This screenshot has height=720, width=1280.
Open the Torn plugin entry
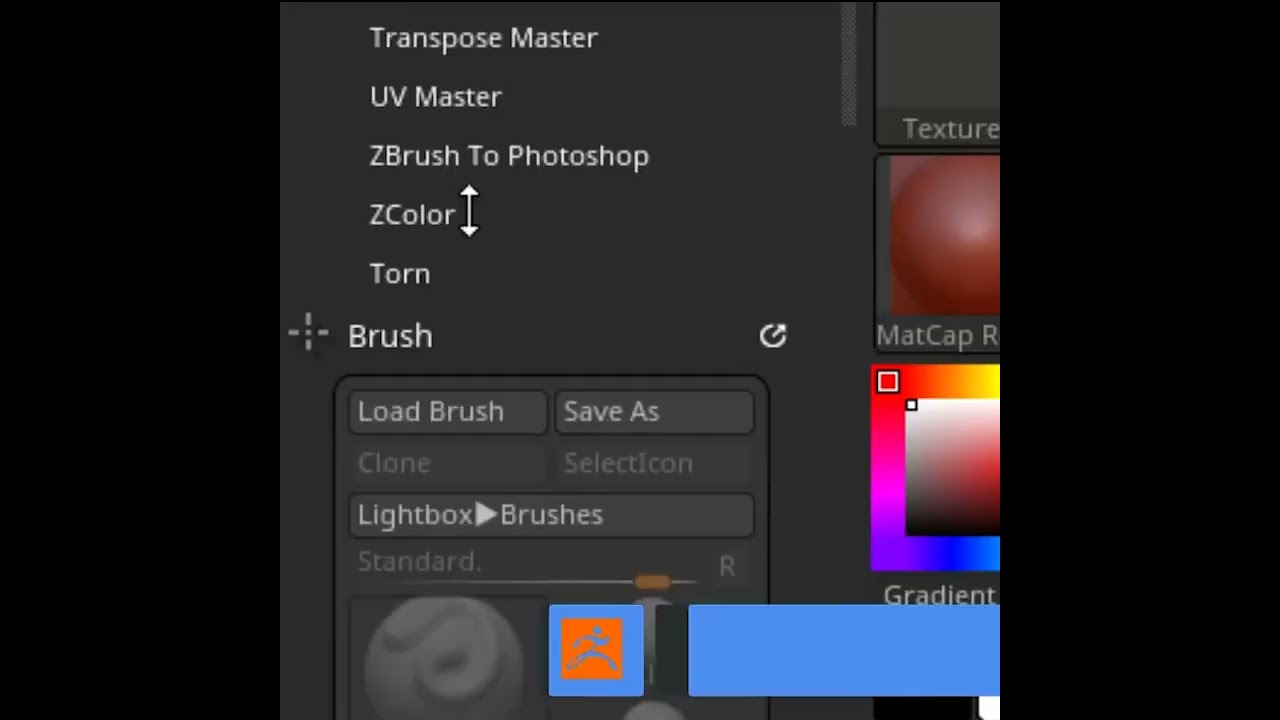[400, 274]
